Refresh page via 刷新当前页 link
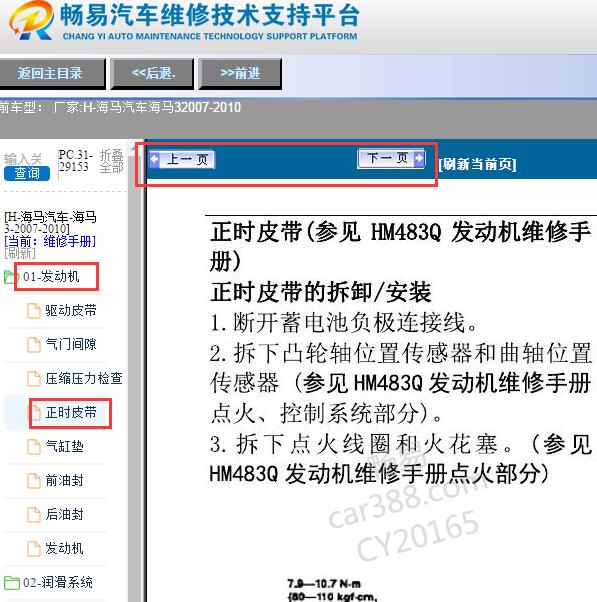597x602 pixels. tap(477, 164)
